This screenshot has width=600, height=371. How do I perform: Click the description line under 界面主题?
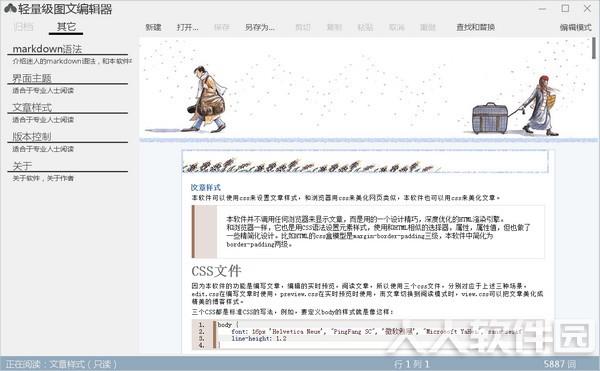pos(43,91)
